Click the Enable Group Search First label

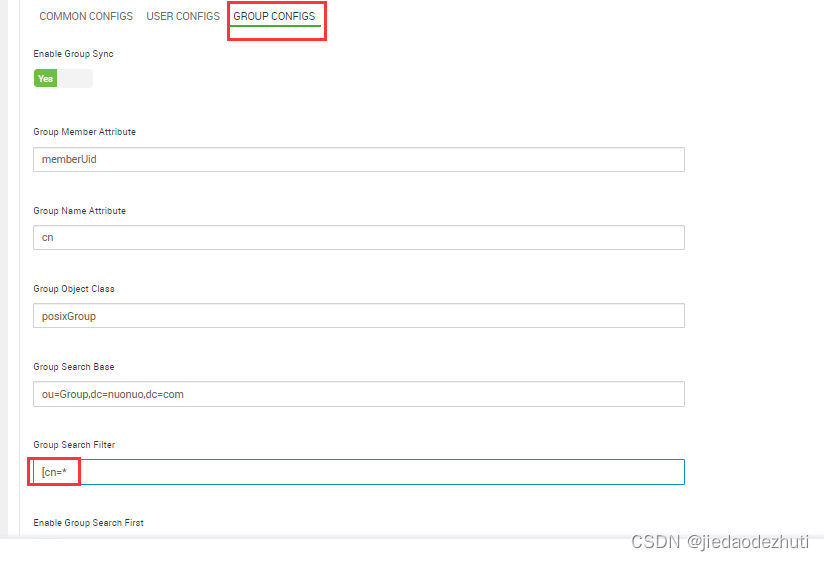tap(88, 523)
